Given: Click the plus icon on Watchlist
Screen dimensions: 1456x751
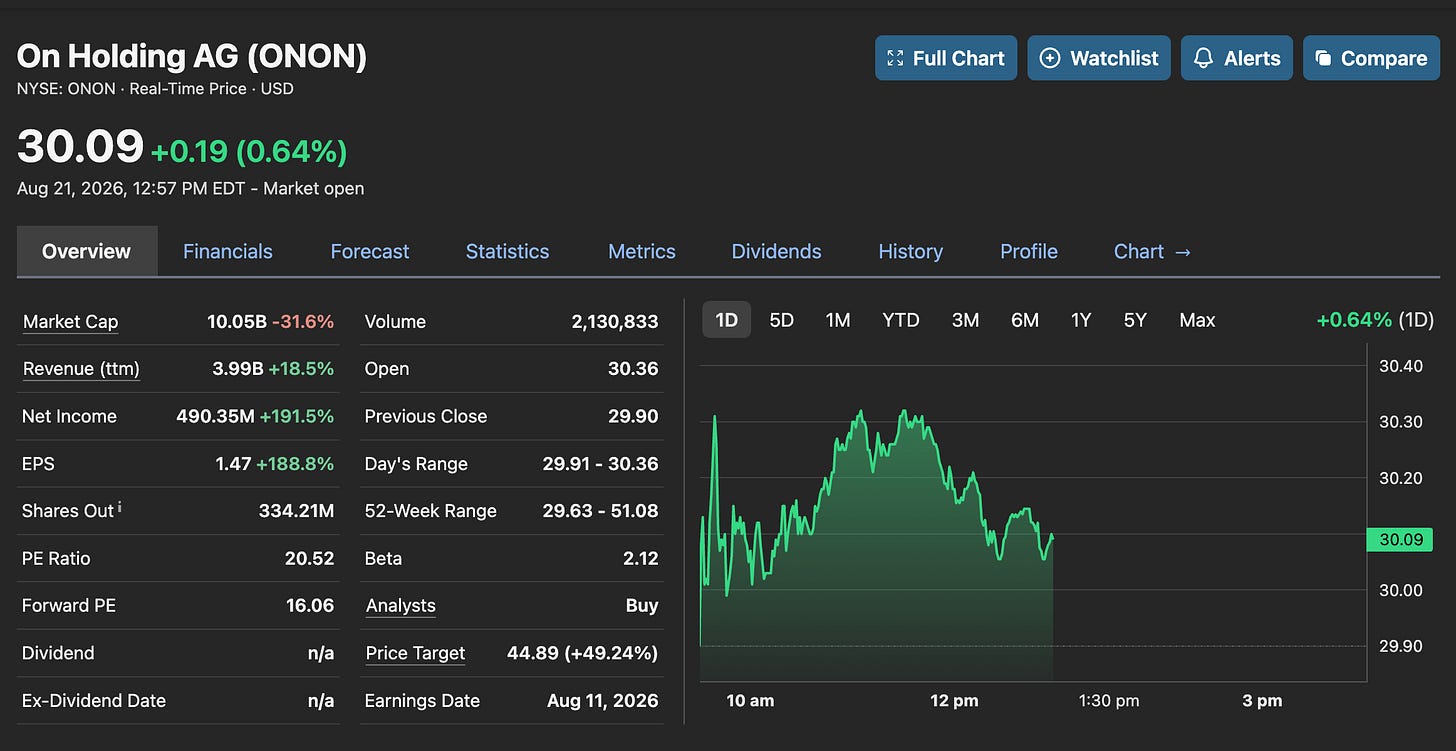Looking at the screenshot, I should pos(1050,58).
